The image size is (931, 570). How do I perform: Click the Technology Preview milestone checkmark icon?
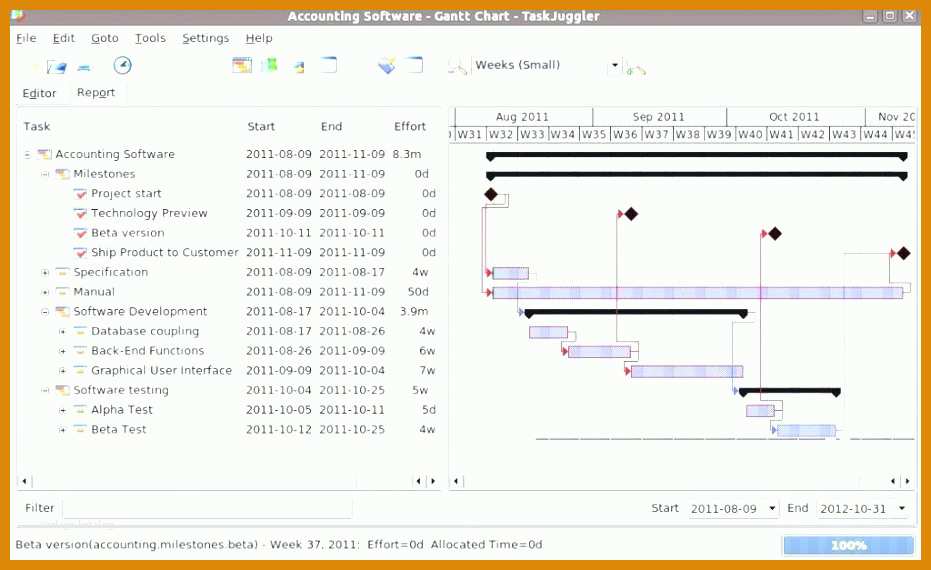click(x=80, y=213)
